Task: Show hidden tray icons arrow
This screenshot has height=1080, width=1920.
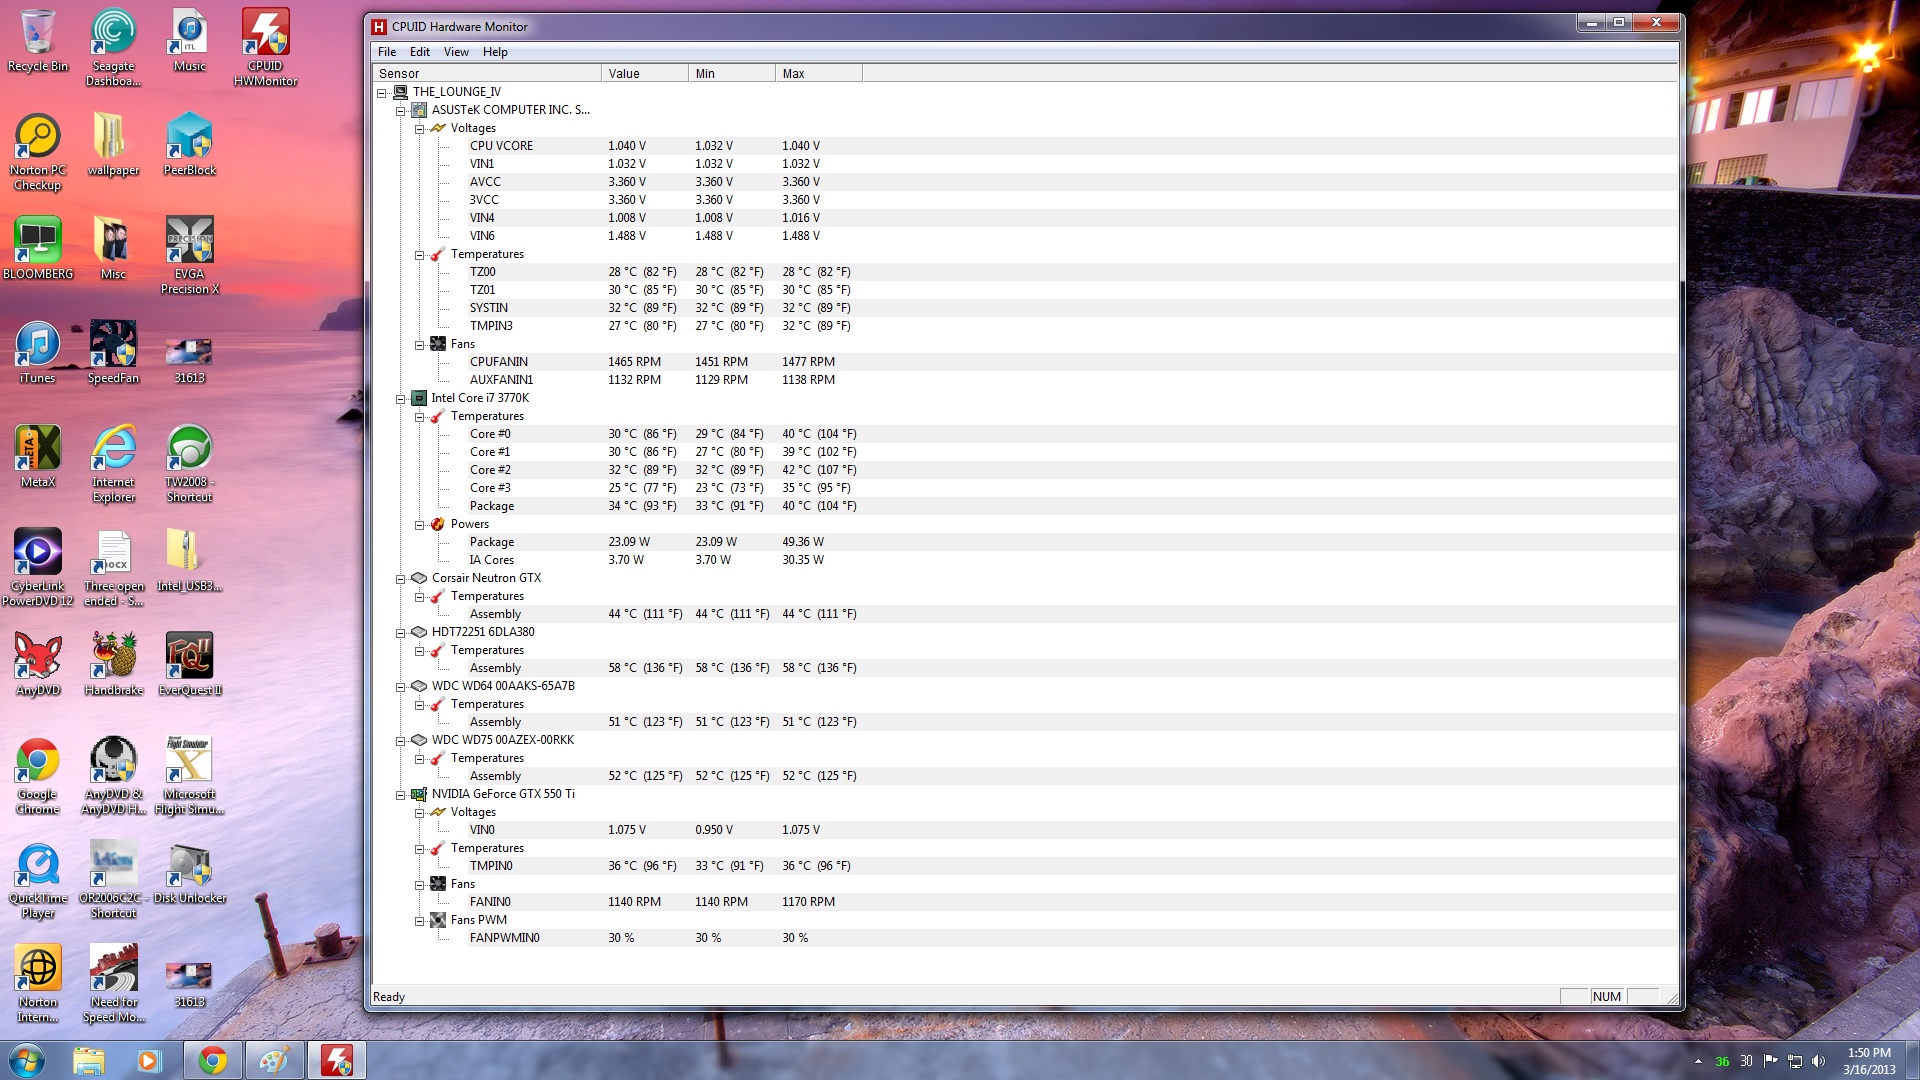Action: pos(1698,1061)
